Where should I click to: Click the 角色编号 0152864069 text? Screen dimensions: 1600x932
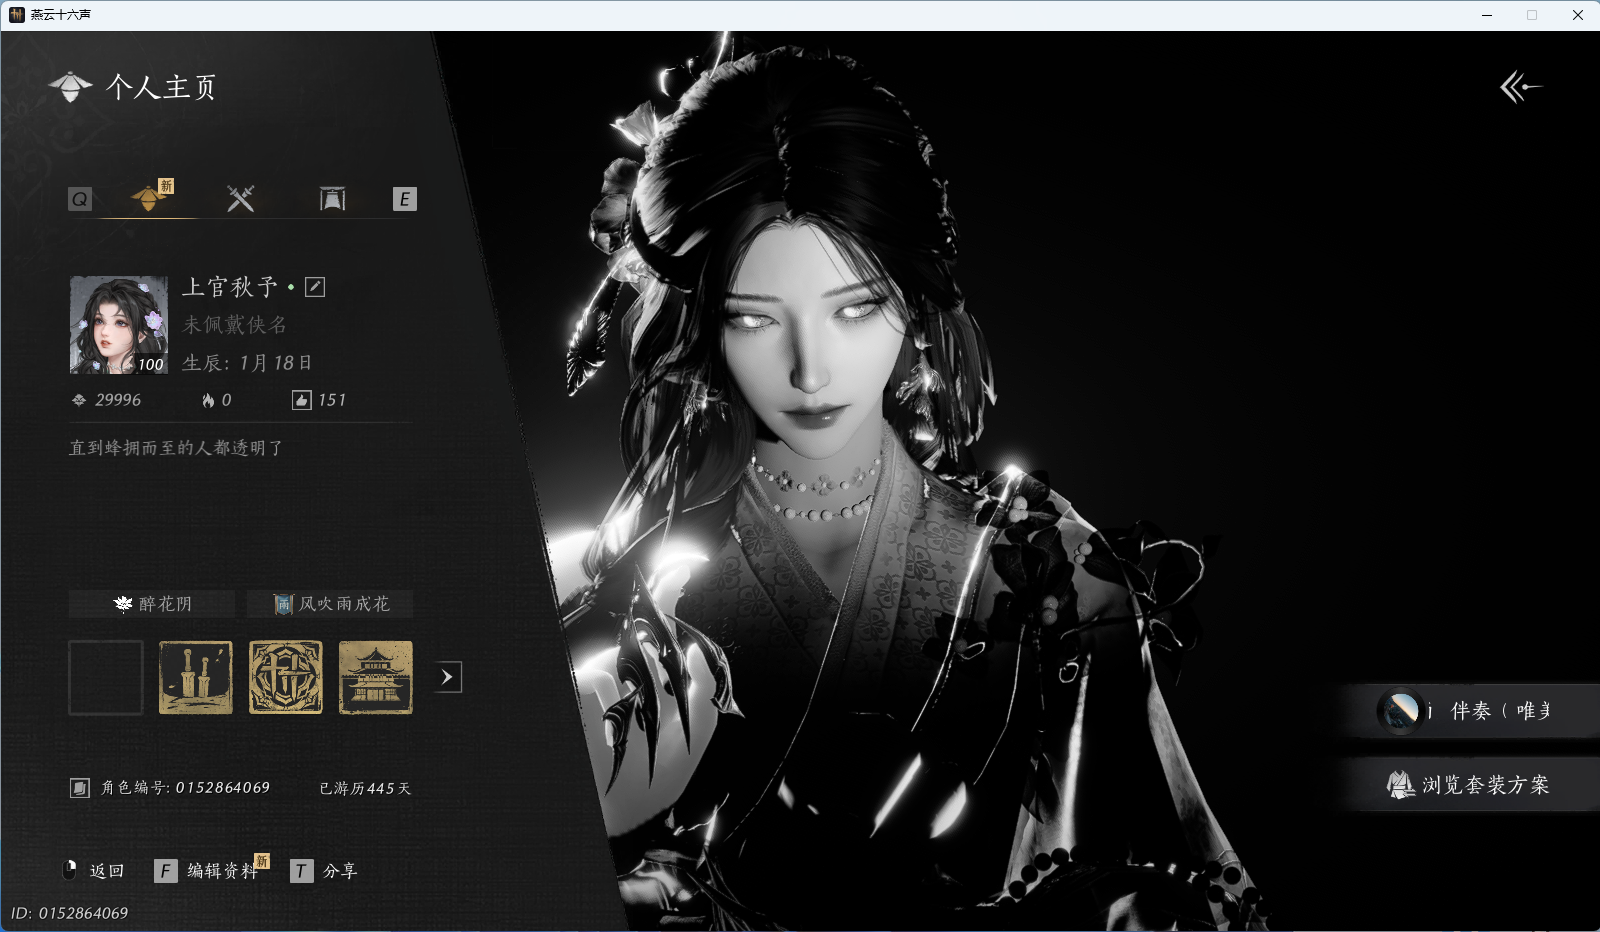(185, 788)
